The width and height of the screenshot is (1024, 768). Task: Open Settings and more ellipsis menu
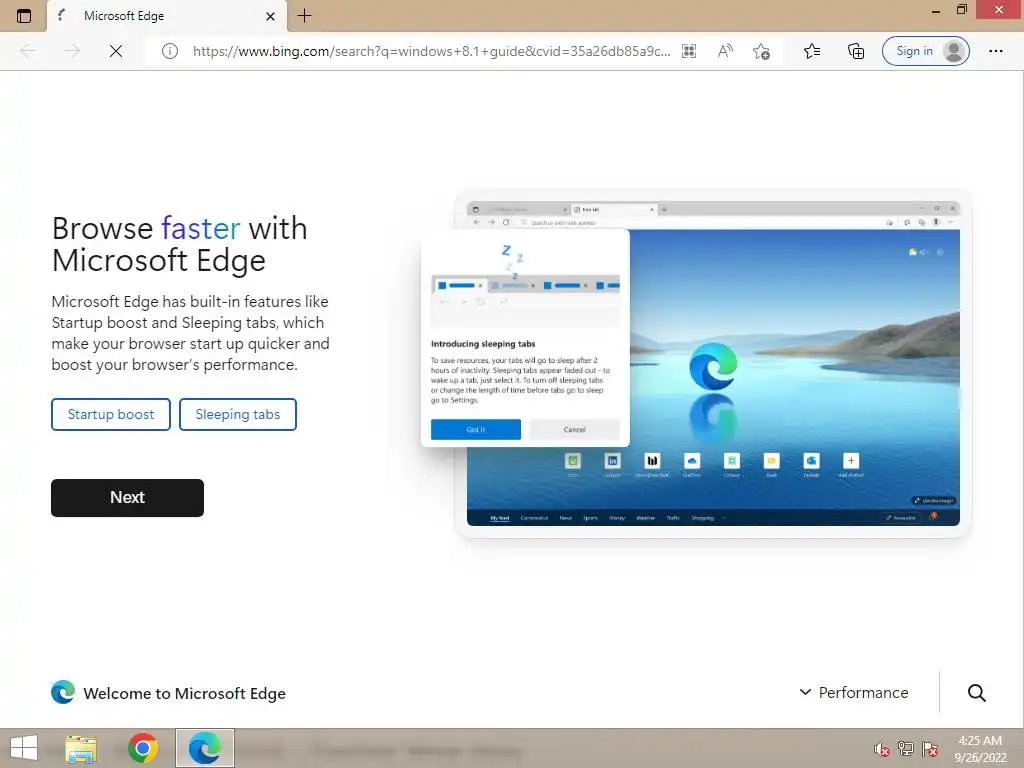[995, 51]
